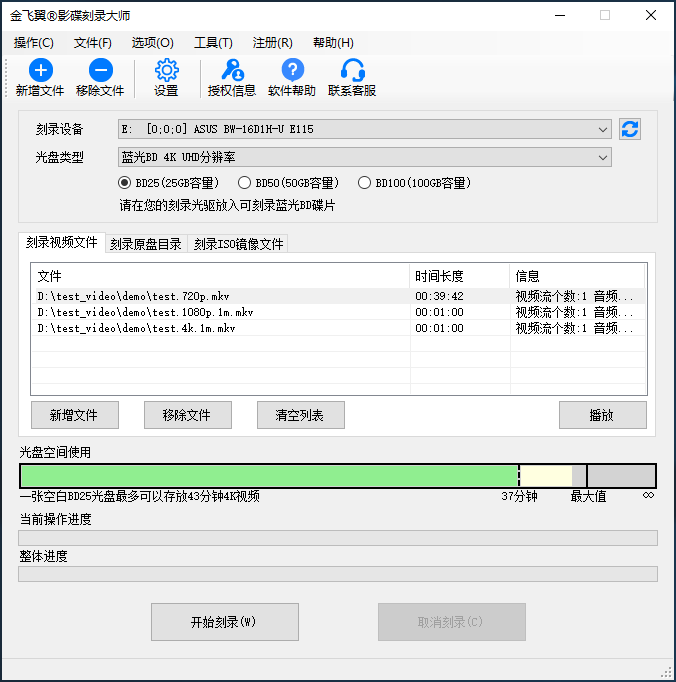676x682 pixels.
Task: Switch to 刻录视频文件 tab
Action: click(62, 242)
